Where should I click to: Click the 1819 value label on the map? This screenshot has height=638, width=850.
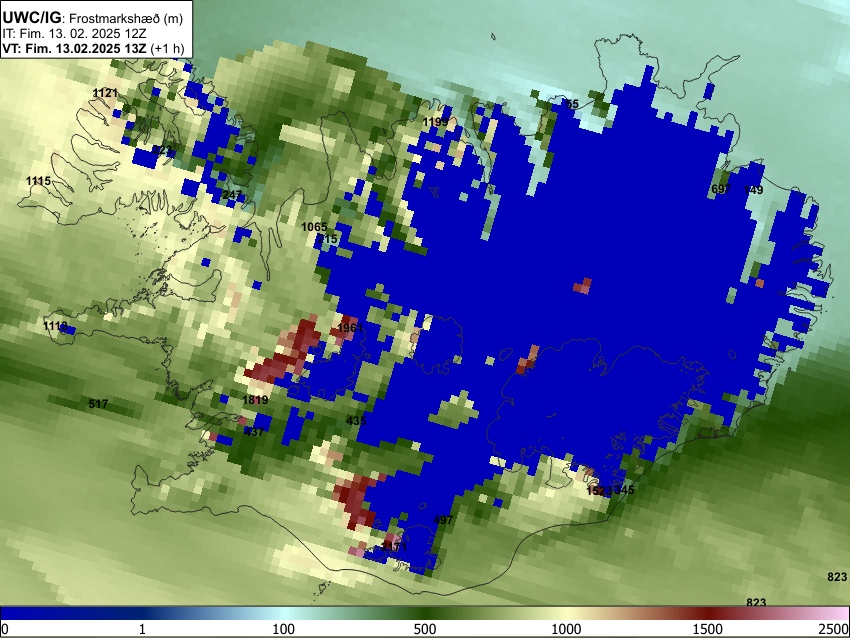pyautogui.click(x=255, y=400)
